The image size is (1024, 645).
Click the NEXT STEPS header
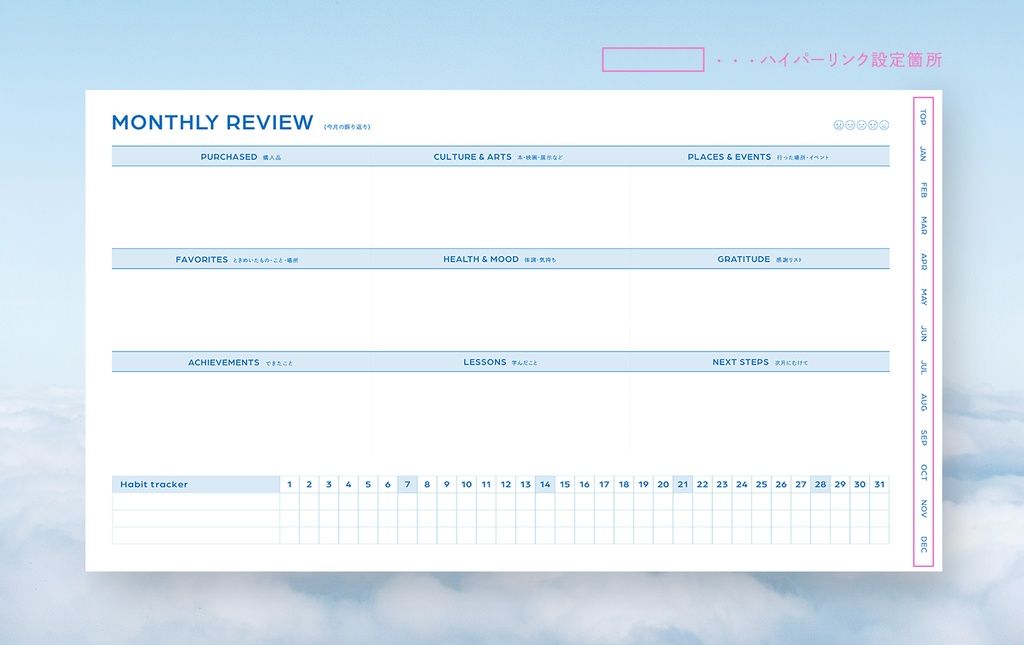coord(759,362)
